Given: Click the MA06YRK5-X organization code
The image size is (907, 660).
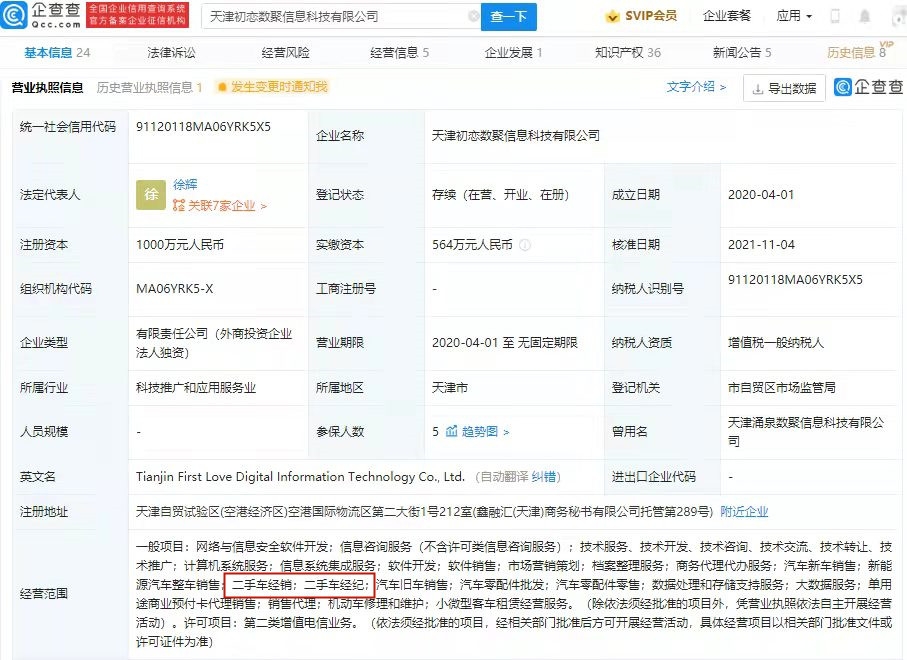Looking at the screenshot, I should pos(175,289).
